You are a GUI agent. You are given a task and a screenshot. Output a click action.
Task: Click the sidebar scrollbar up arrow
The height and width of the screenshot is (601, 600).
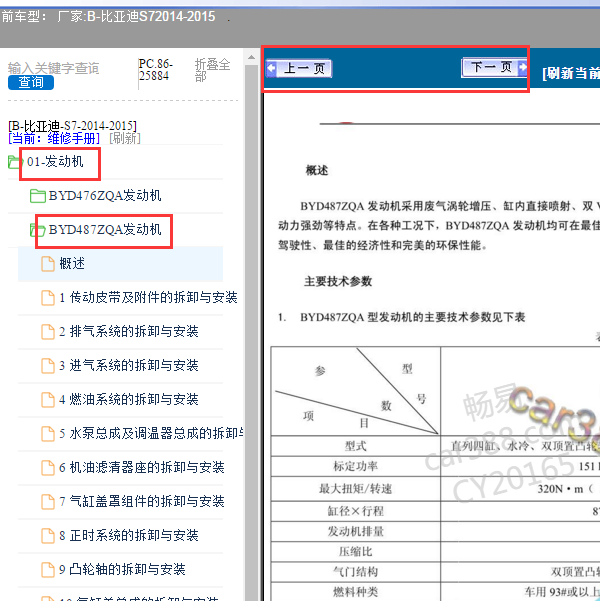252,57
